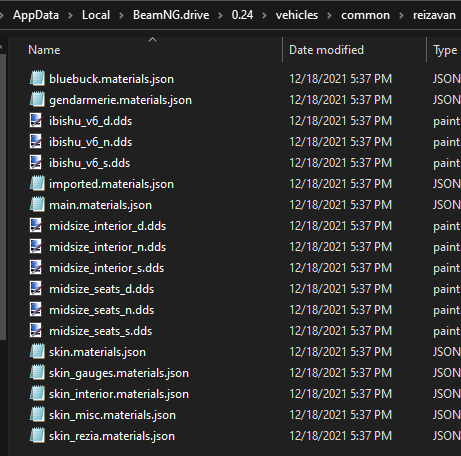Click the reizavan breadcrumb segment
This screenshot has width=461, height=456.
click(434, 15)
